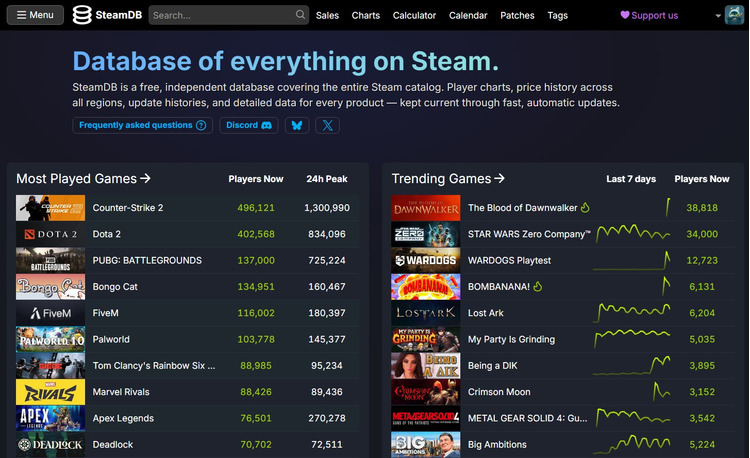Click the Last 7 days column header
750x458 pixels.
tap(631, 179)
